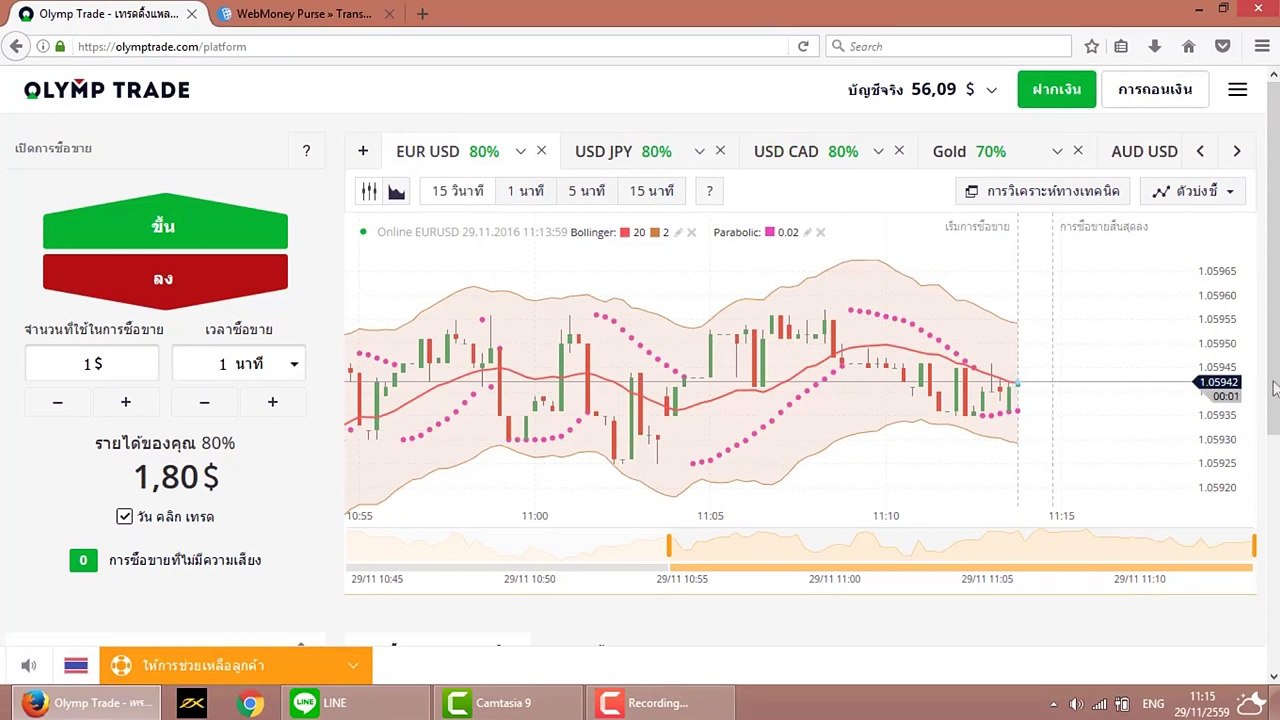1280x720 pixels.
Task: Show bookmarks list in Firefox toolbar
Action: [x=1121, y=46]
